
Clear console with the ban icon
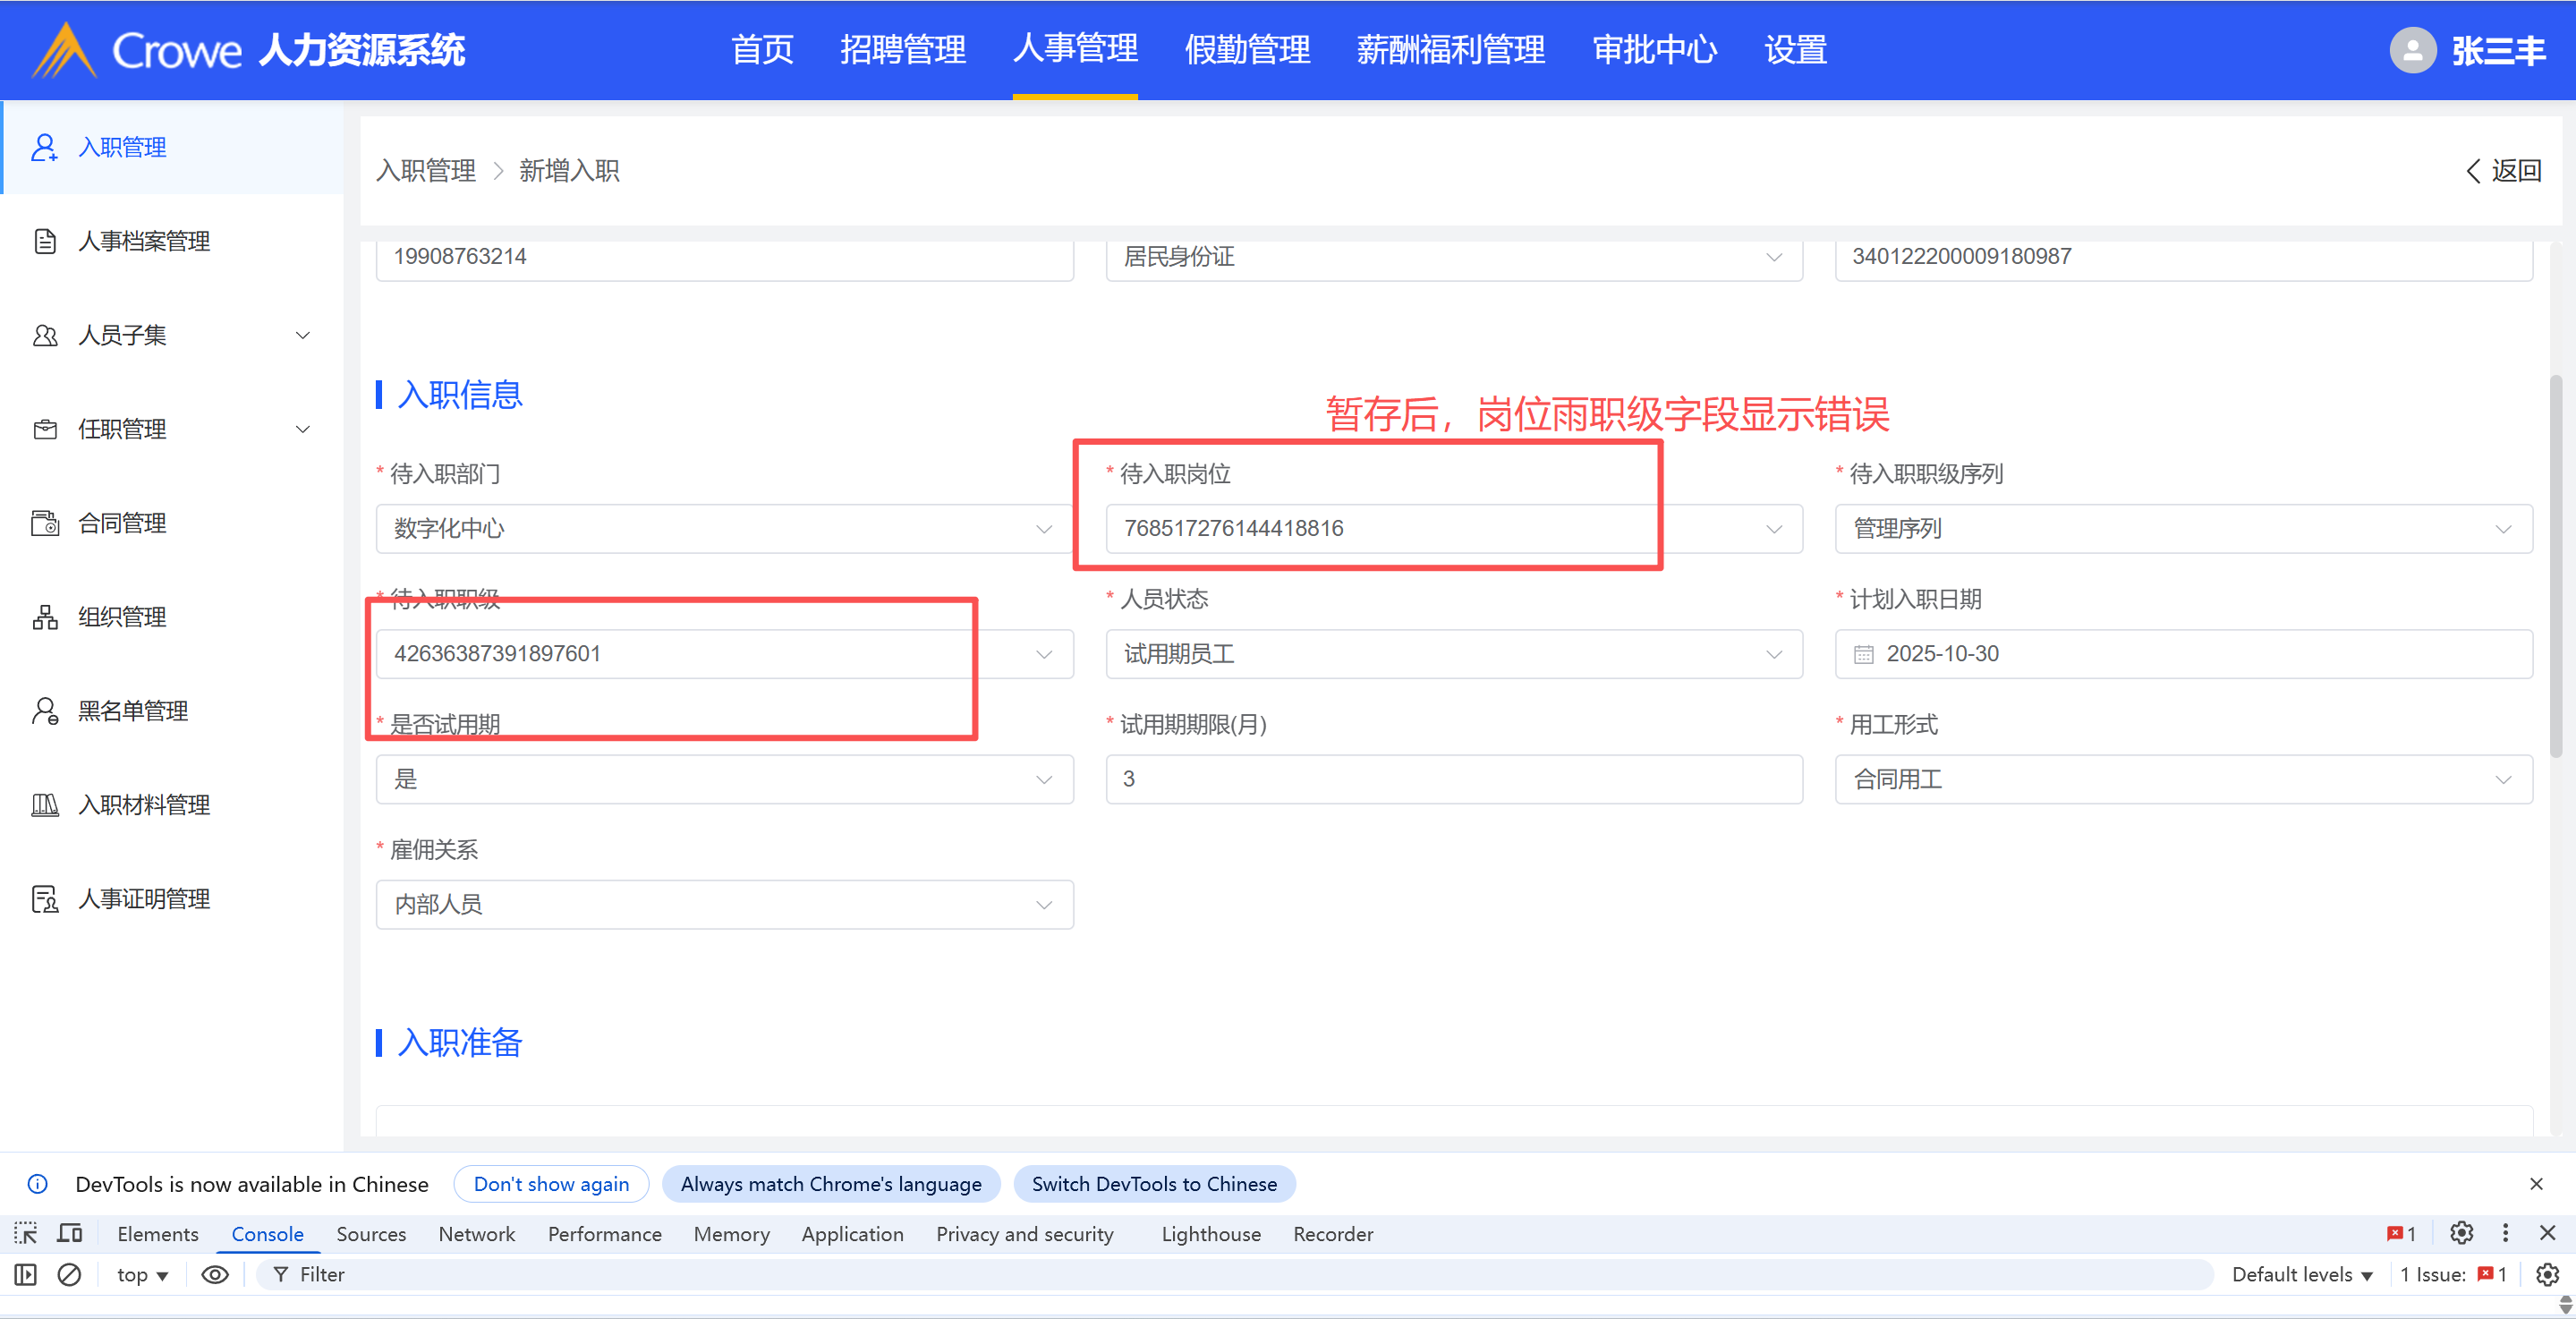tap(69, 1274)
